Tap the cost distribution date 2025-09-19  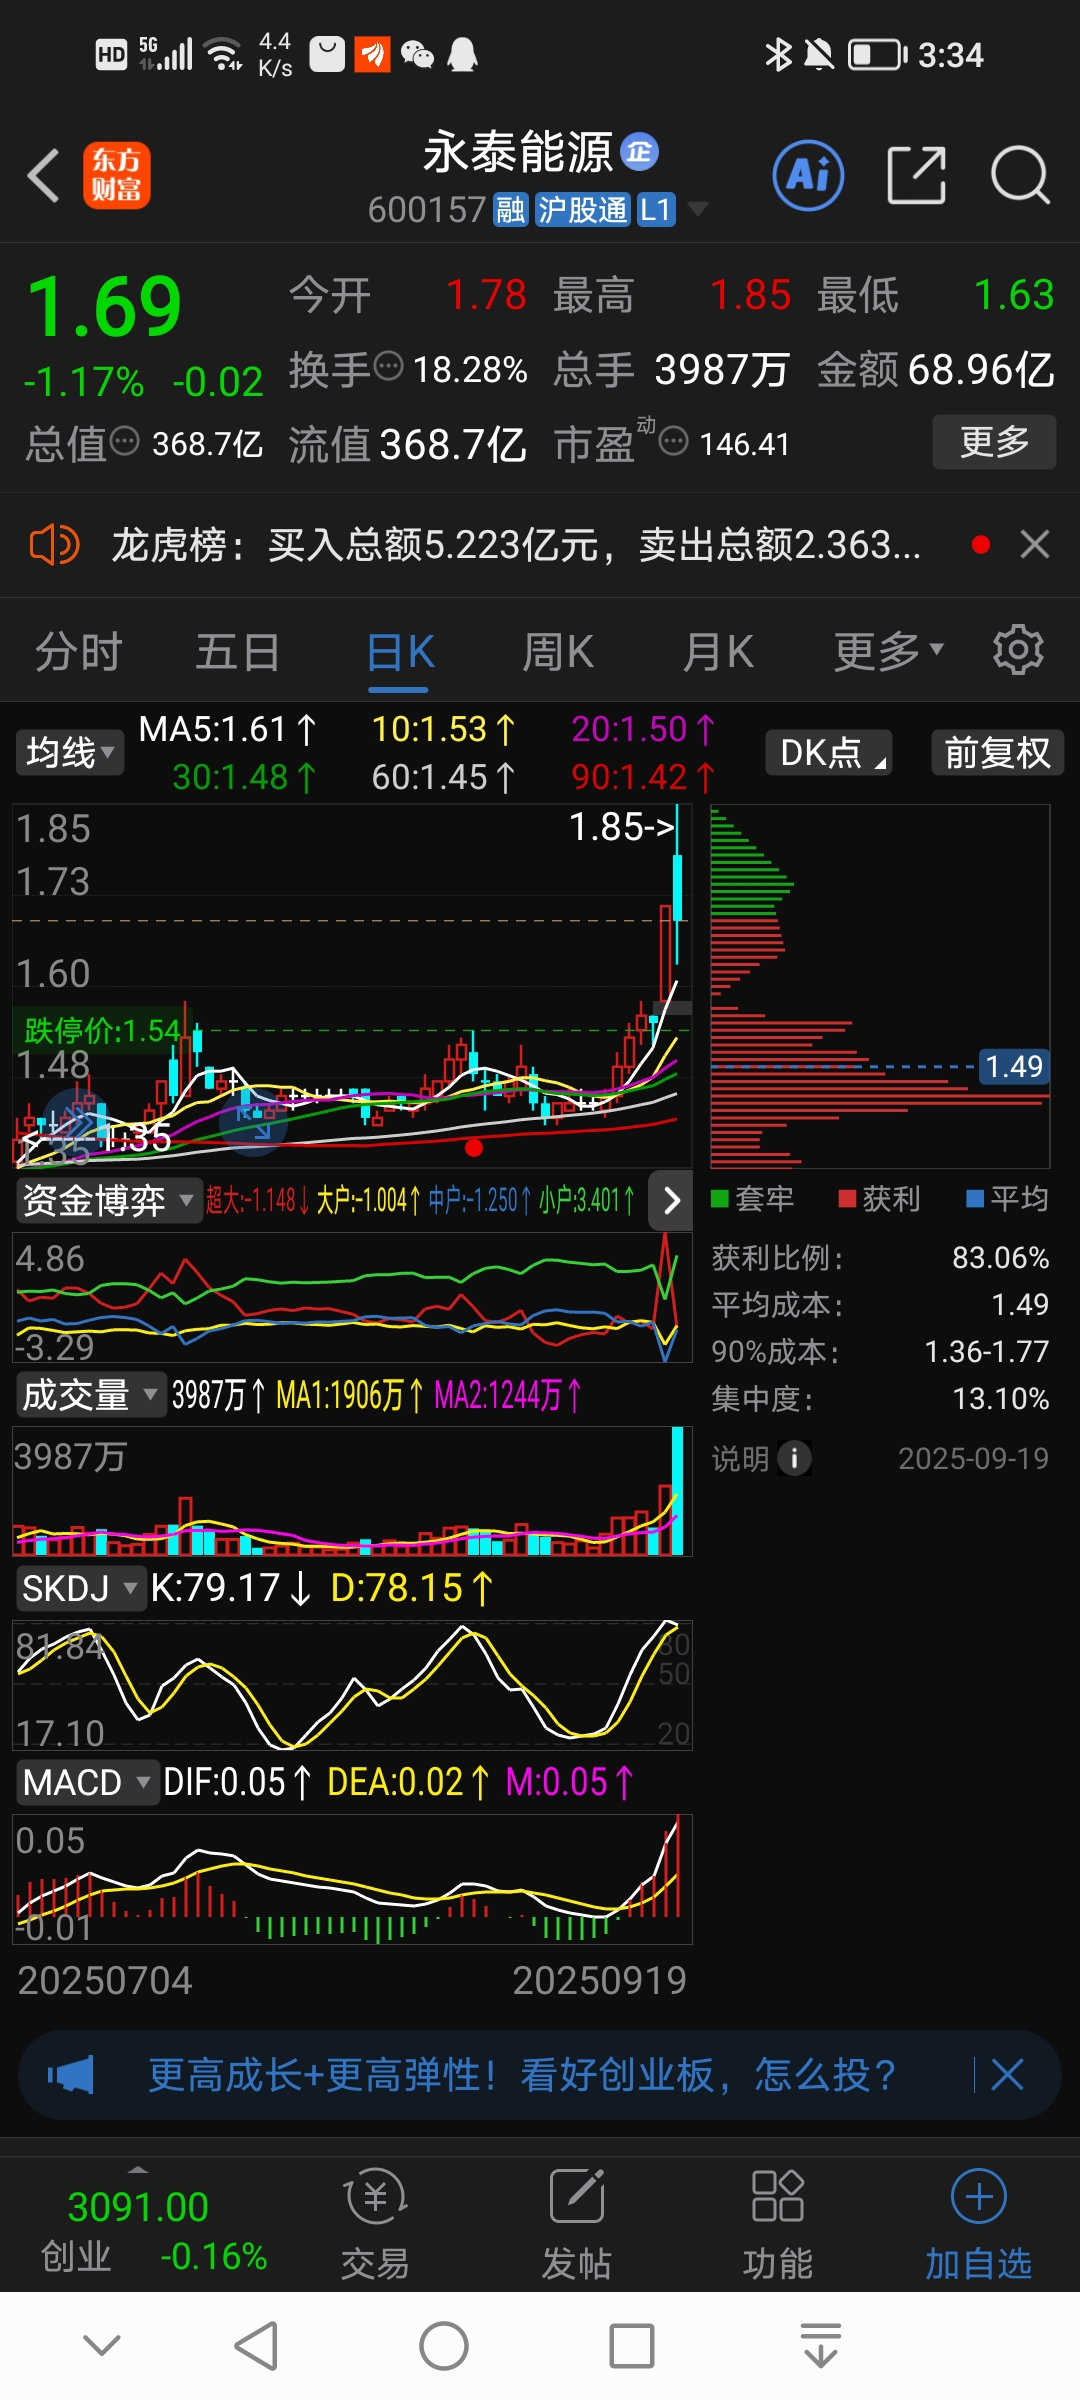pos(973,1458)
